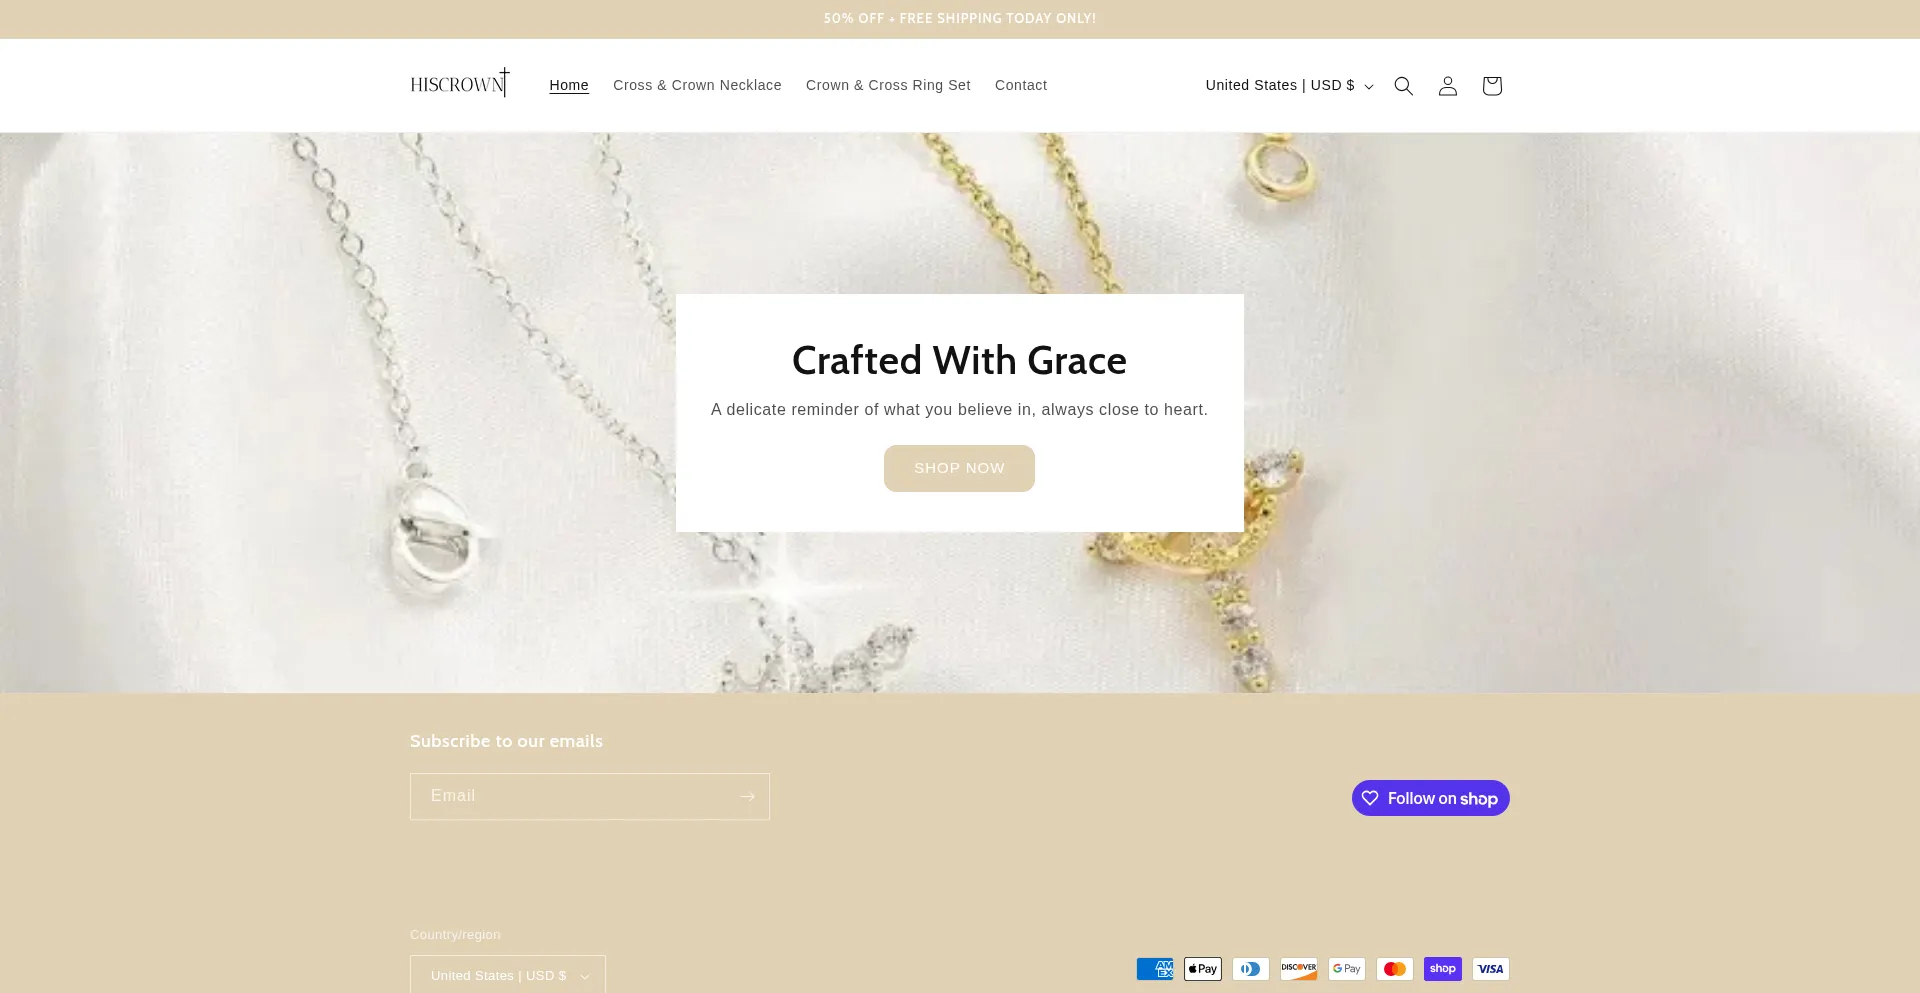Open Crown & Cross Ring Set page

pos(888,86)
